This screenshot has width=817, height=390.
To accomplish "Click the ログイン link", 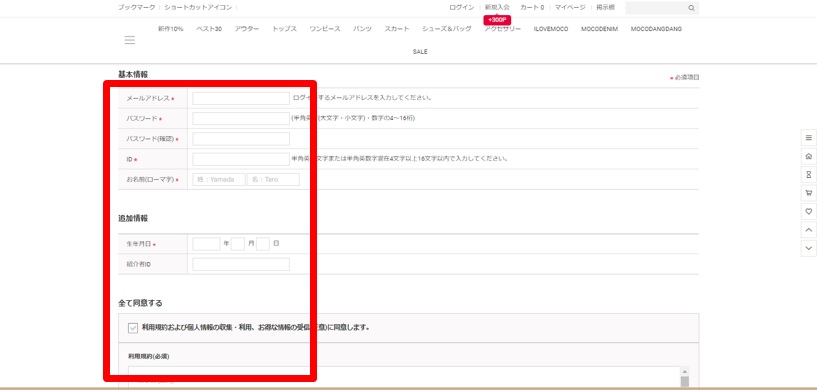I will click(462, 7).
